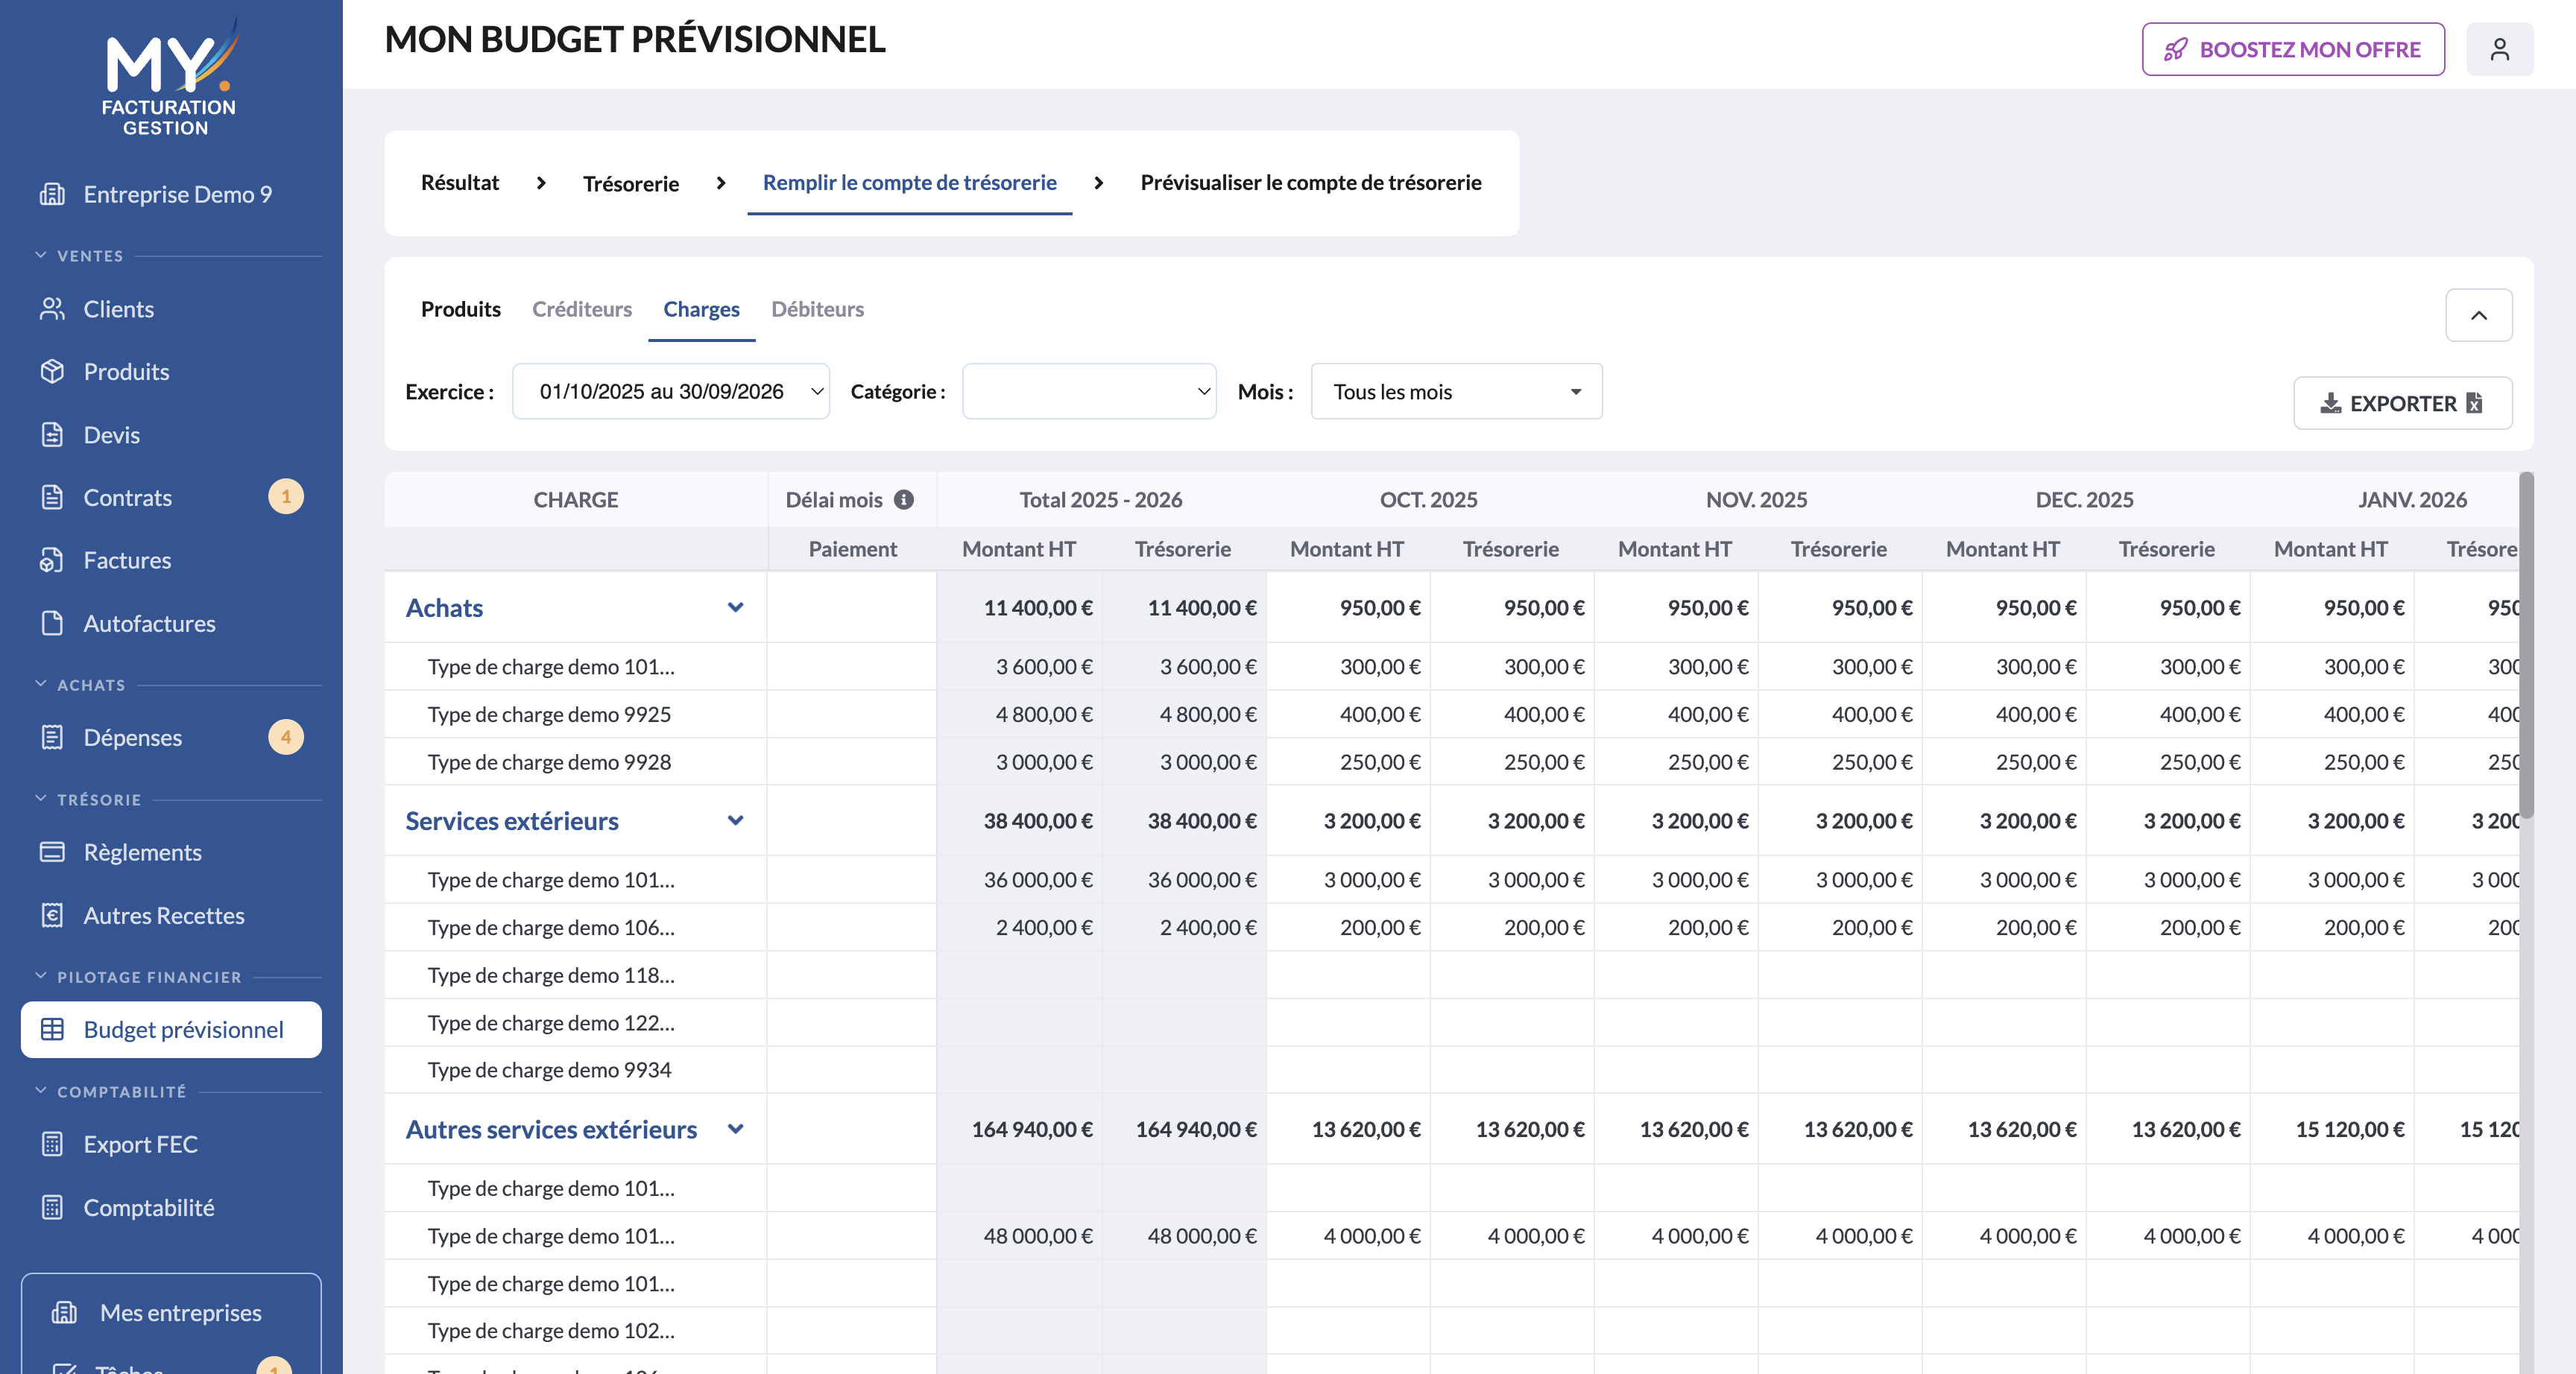Open Règlements in the sidebar

[142, 852]
